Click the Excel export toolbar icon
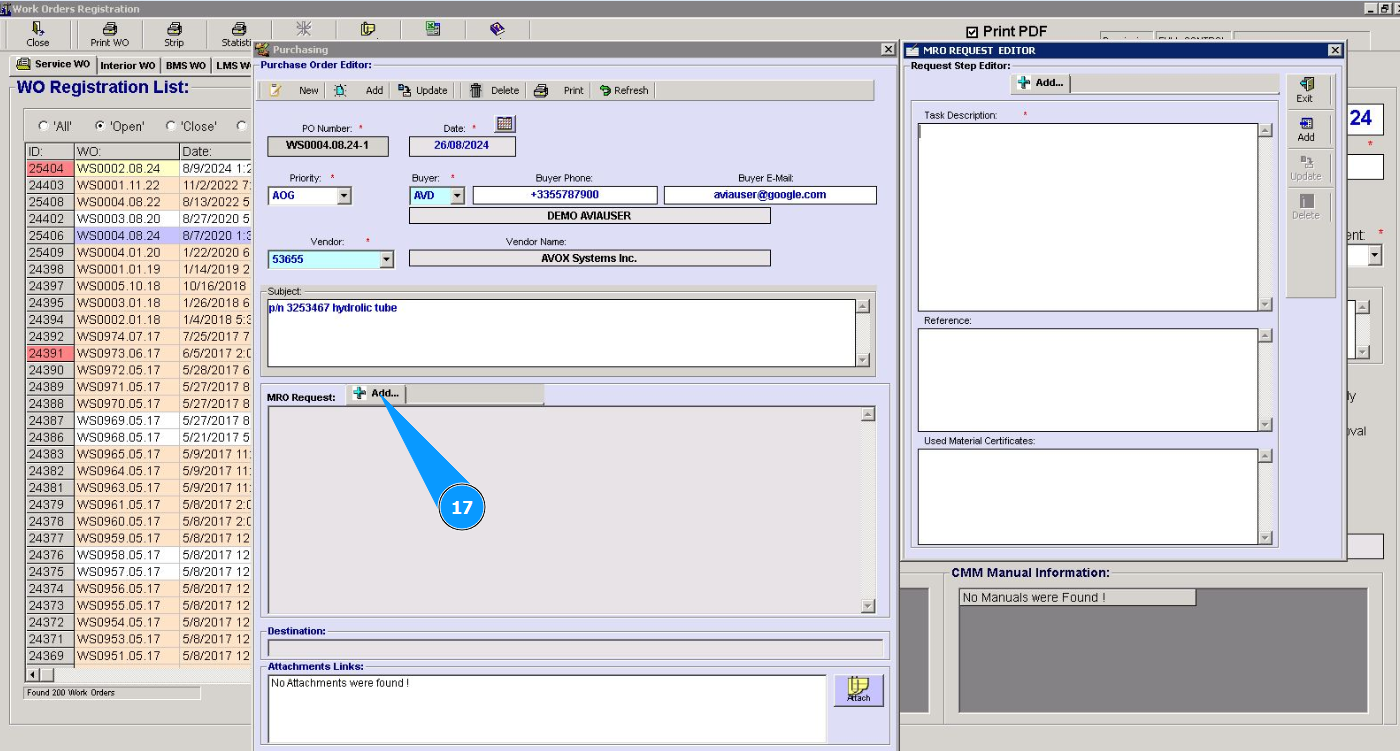 433,29
